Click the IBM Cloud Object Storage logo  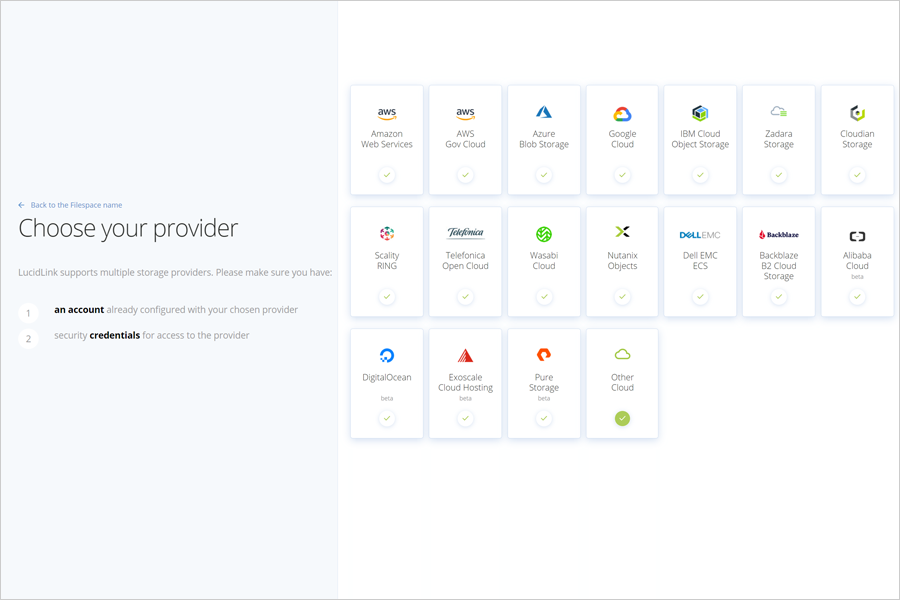(700, 113)
